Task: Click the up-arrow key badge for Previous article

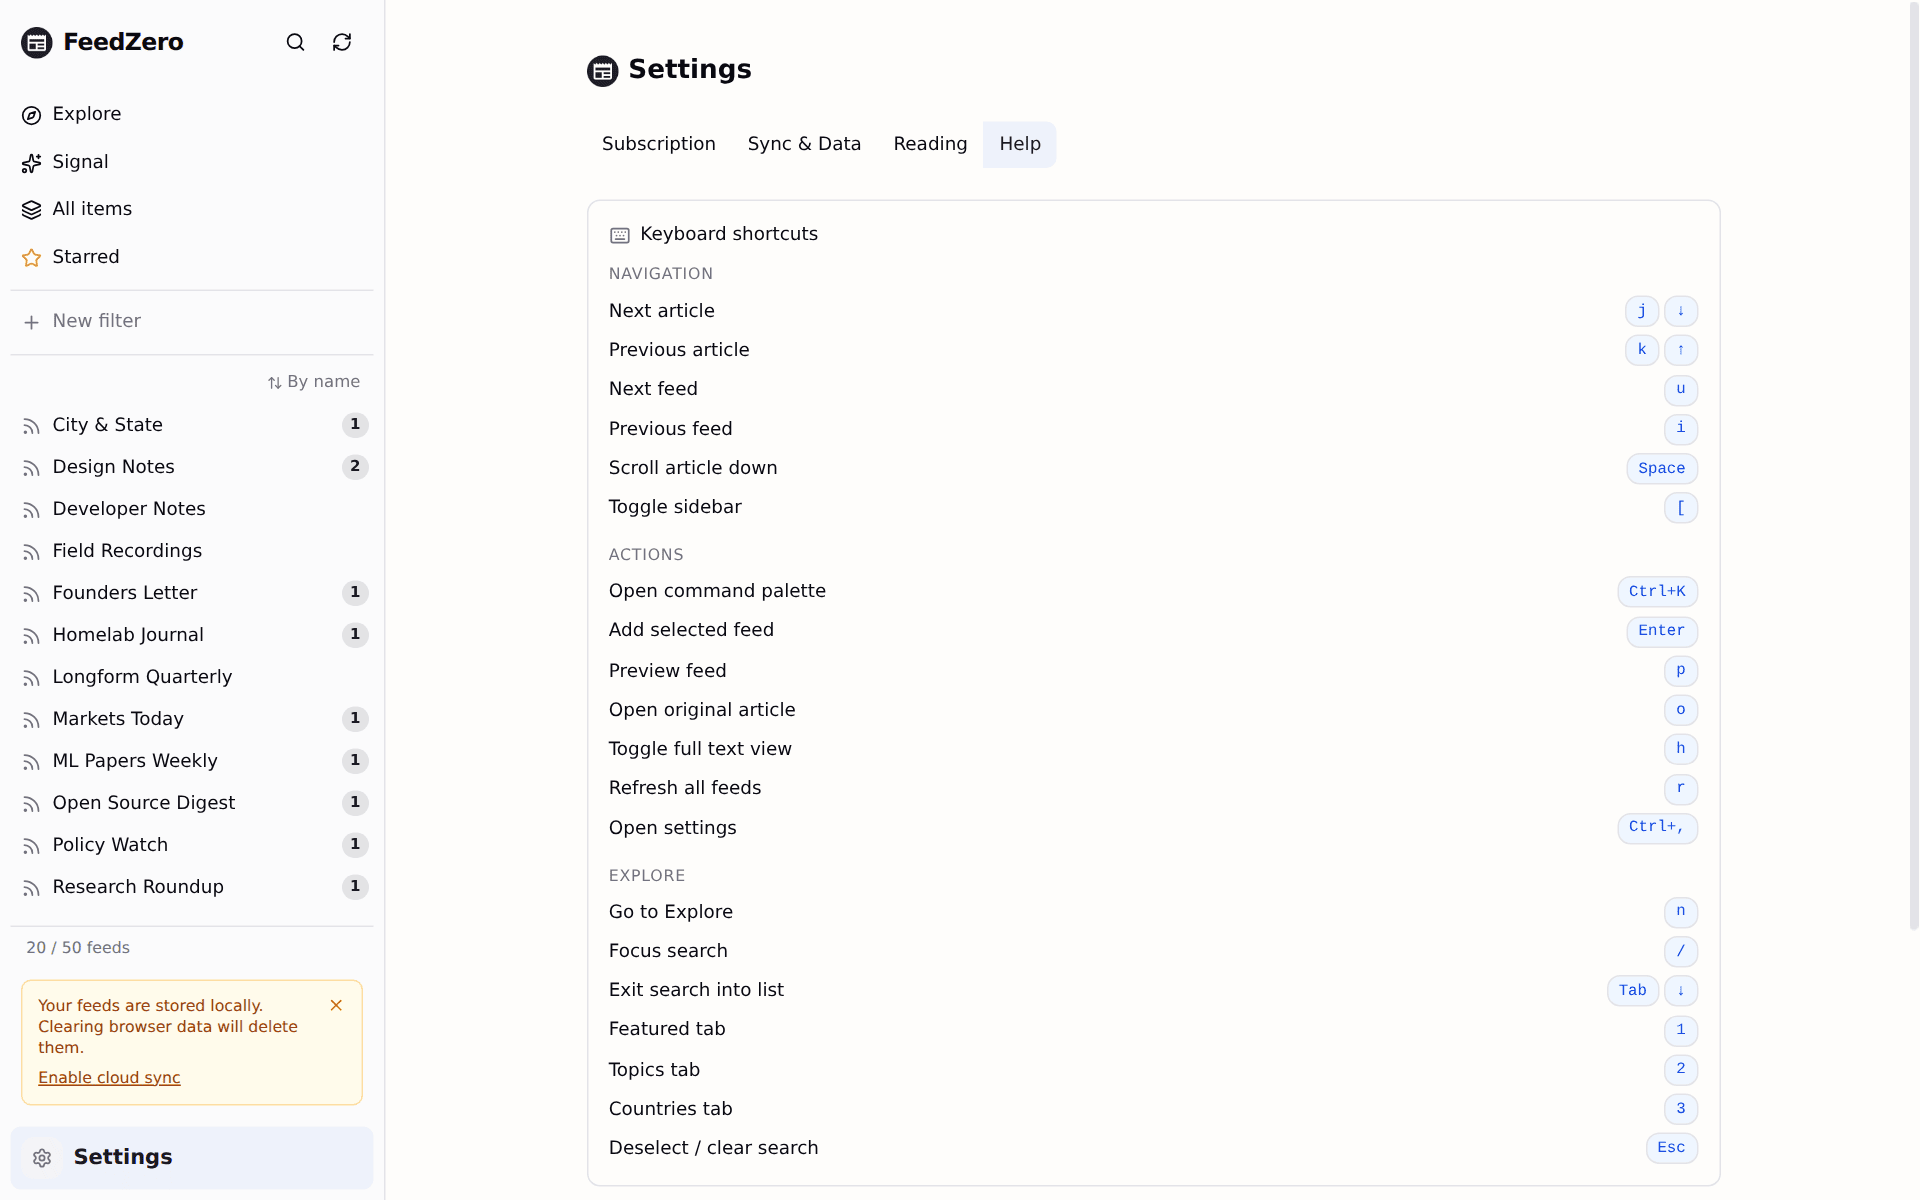Action: (1681, 350)
